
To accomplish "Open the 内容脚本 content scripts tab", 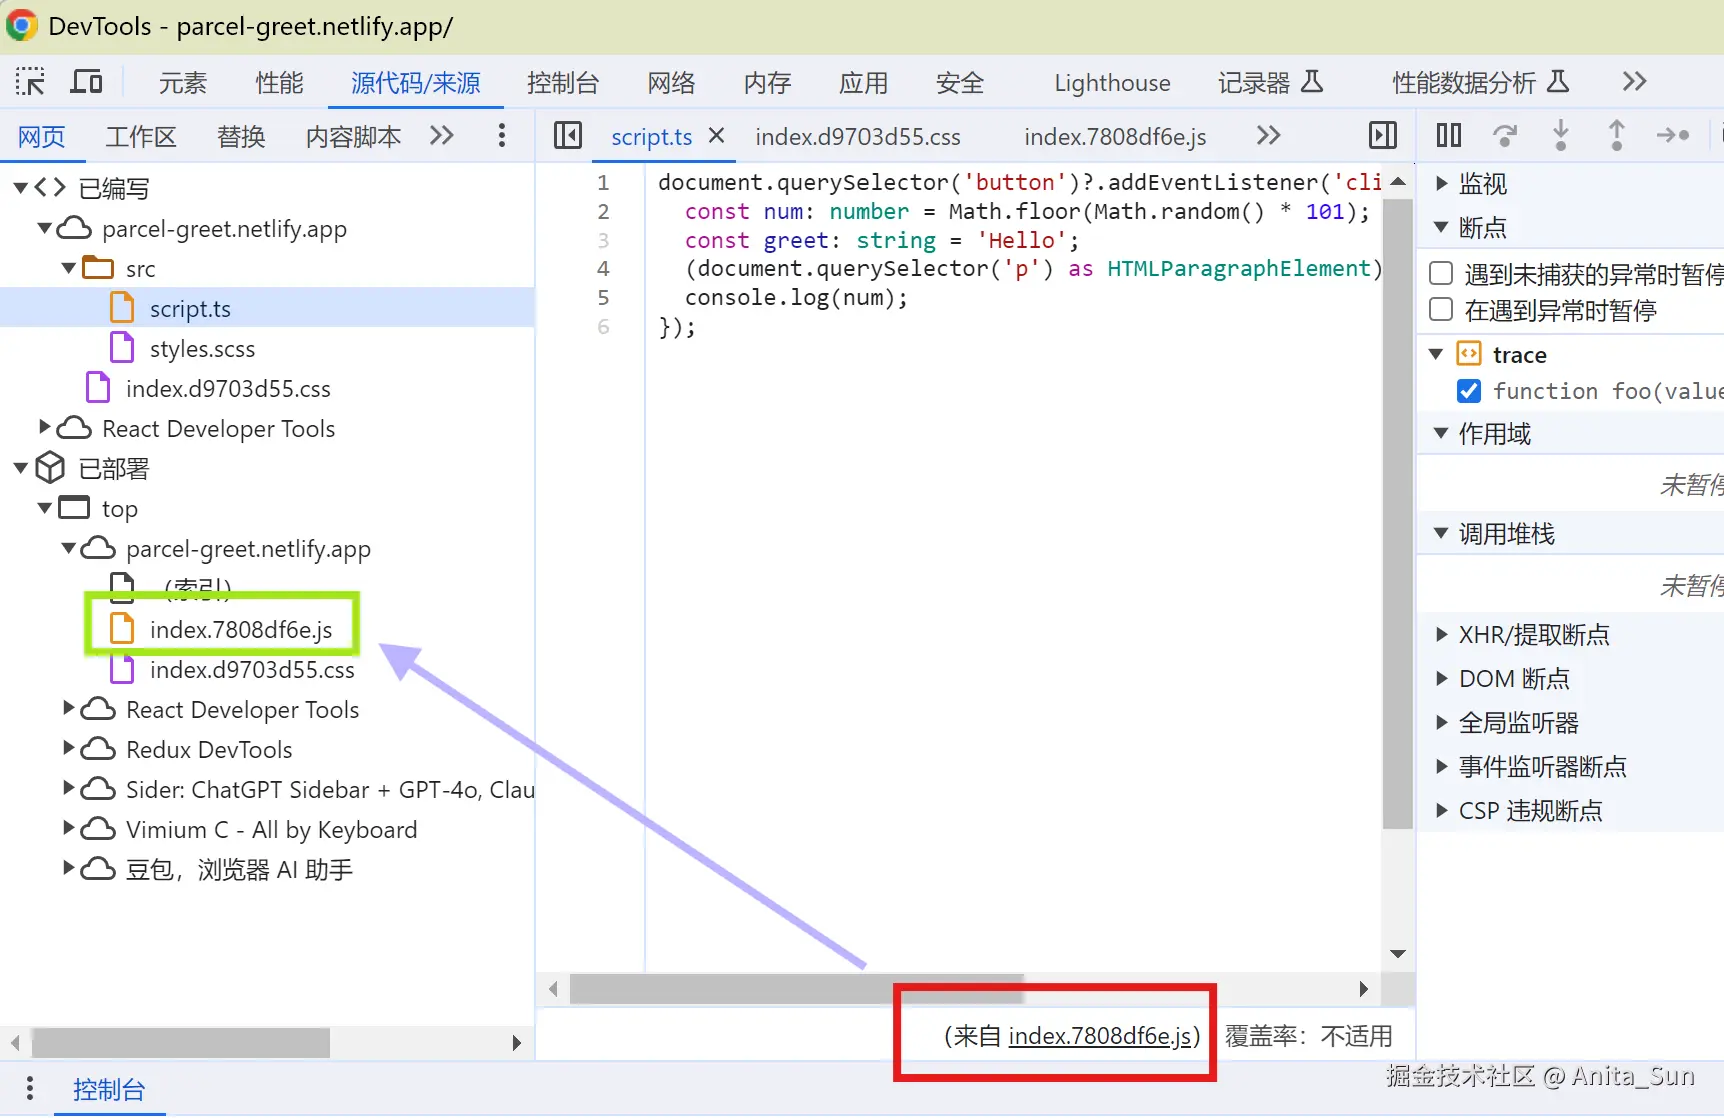I will tap(353, 136).
